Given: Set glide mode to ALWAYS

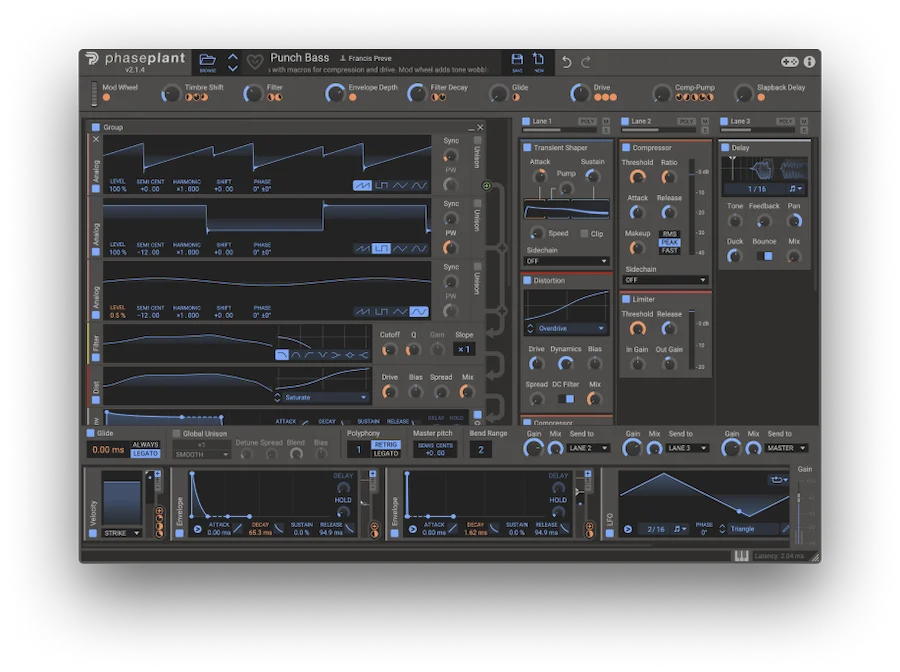Looking at the screenshot, I should [x=145, y=445].
